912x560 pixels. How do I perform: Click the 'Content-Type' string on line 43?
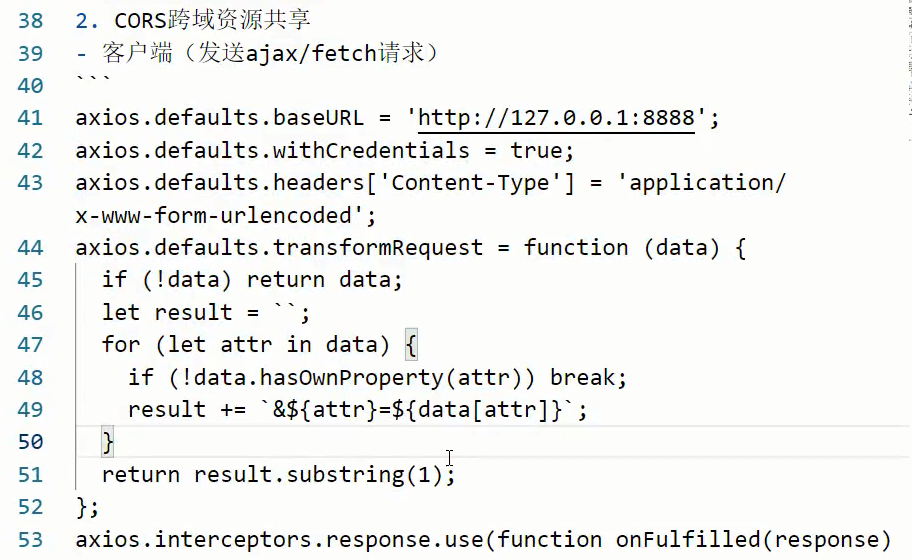470,184
